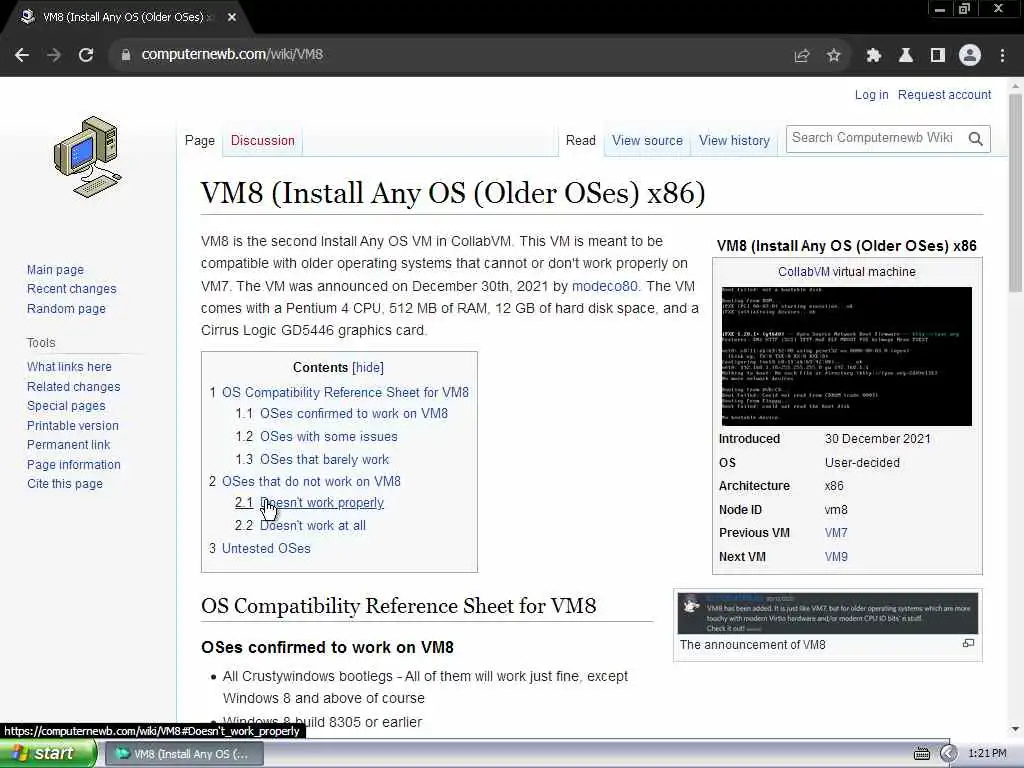Open Next VM link VM9

(x=836, y=557)
